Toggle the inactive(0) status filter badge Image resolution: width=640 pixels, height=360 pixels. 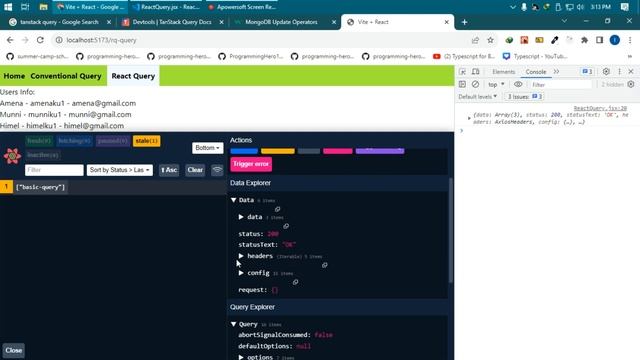coord(43,155)
